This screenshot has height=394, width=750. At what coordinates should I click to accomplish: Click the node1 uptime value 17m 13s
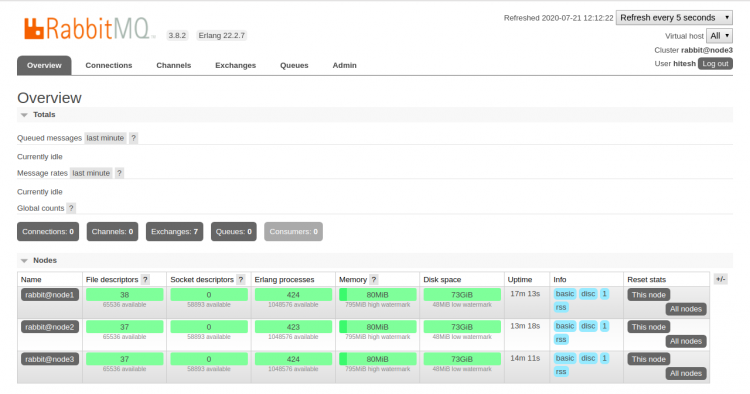tap(525, 294)
